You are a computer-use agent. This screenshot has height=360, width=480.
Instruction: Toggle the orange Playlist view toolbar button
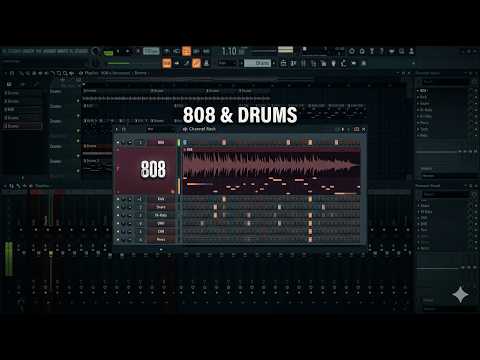click(x=167, y=63)
